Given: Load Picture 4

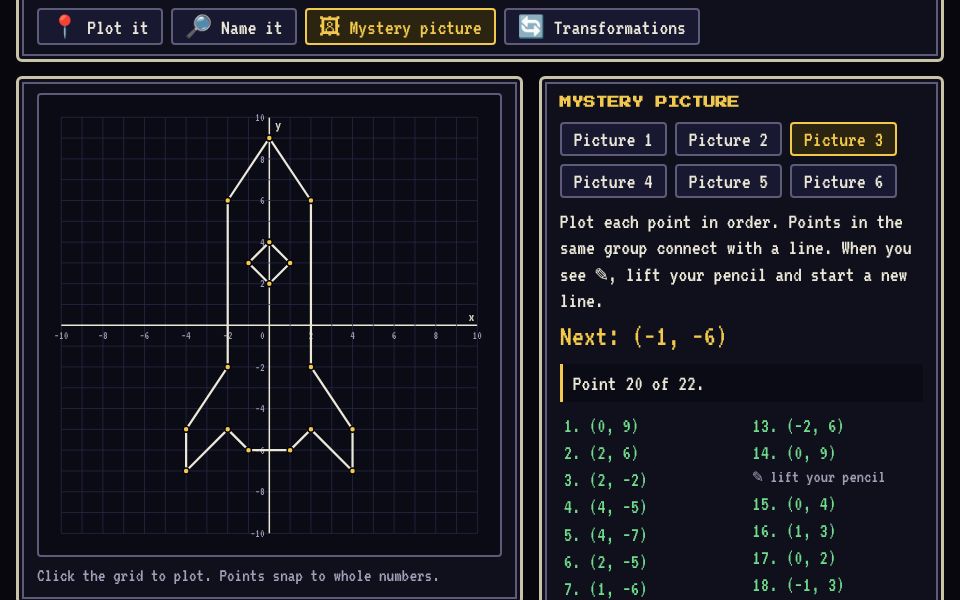Looking at the screenshot, I should tap(613, 181).
